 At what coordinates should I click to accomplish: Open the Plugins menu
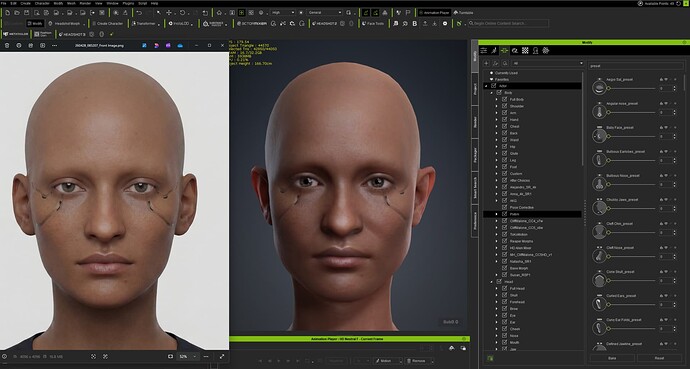pyautogui.click(x=128, y=3)
